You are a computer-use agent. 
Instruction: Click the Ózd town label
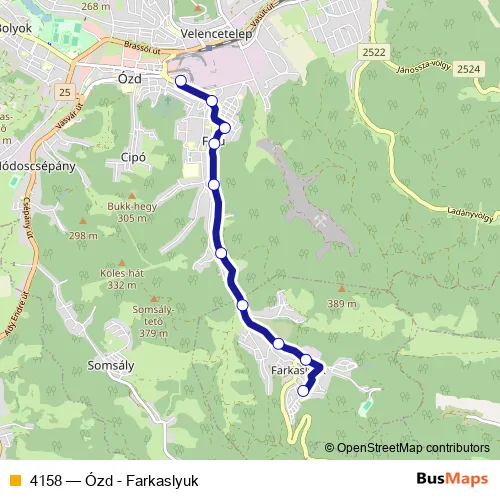coord(130,79)
